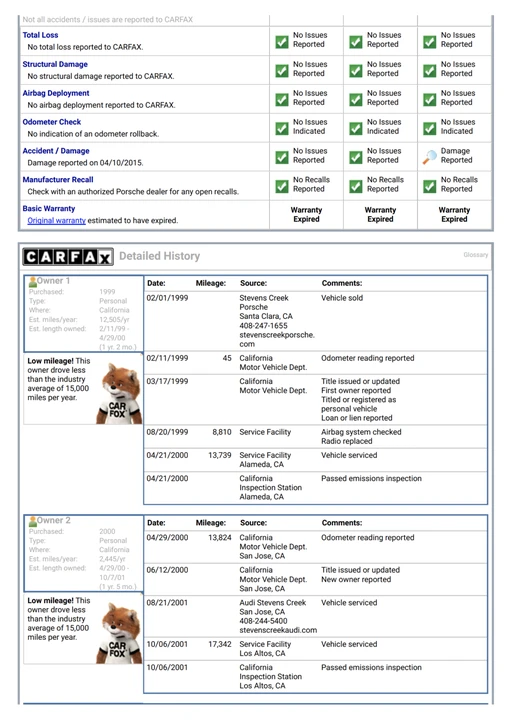Click Total Loss checkmark in second owner column
The width and height of the screenshot is (515, 720).
[356, 42]
